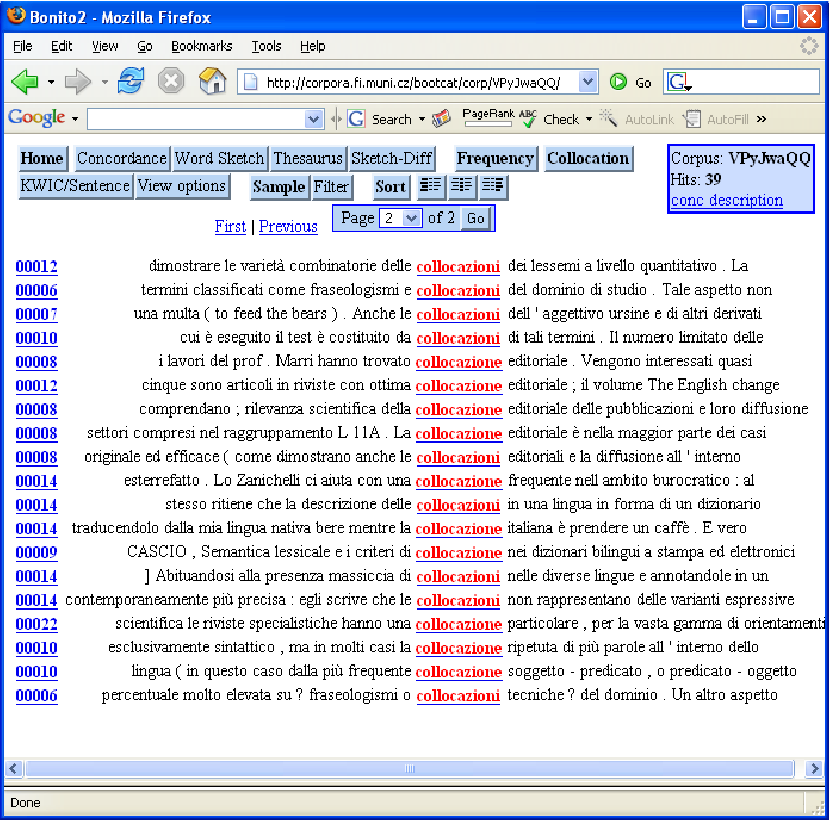The image size is (829, 820).
Task: Switch to the Collocation tab
Action: [x=588, y=158]
